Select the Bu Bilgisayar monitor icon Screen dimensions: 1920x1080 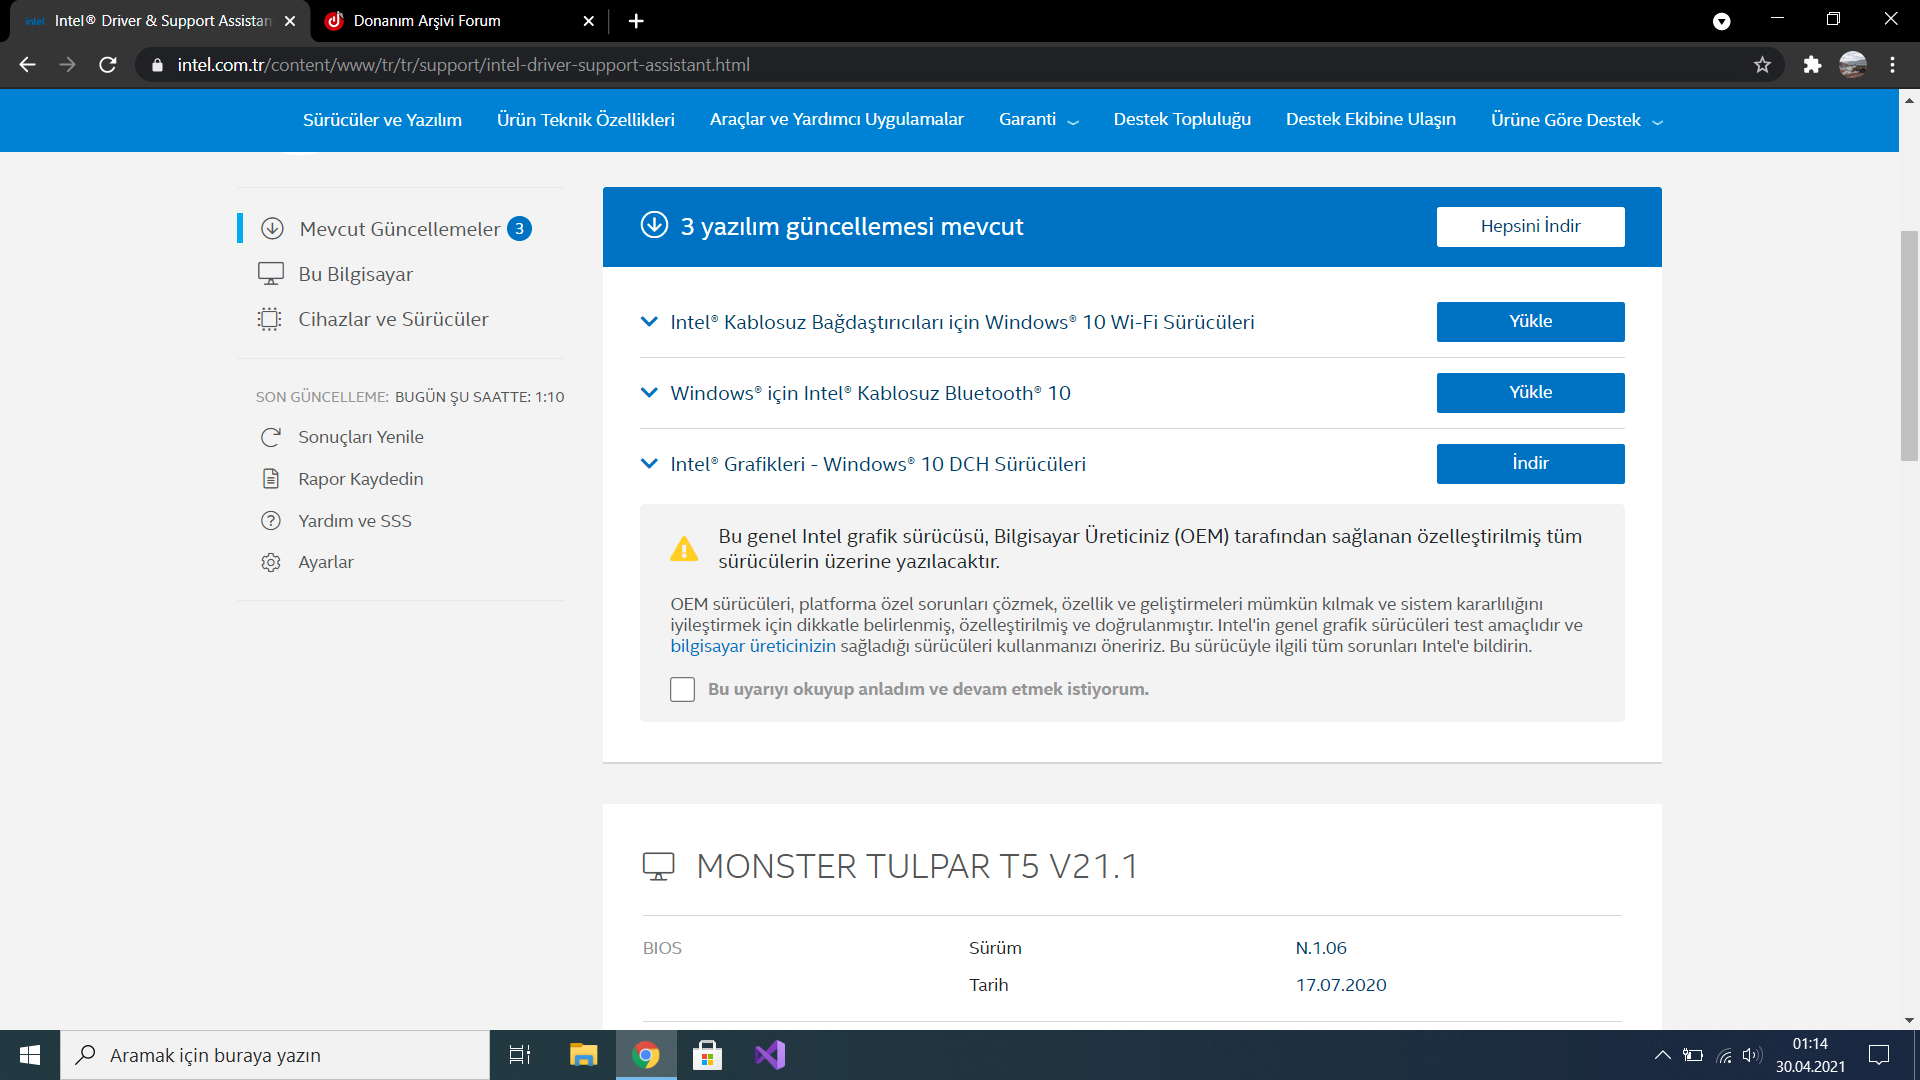pos(271,274)
